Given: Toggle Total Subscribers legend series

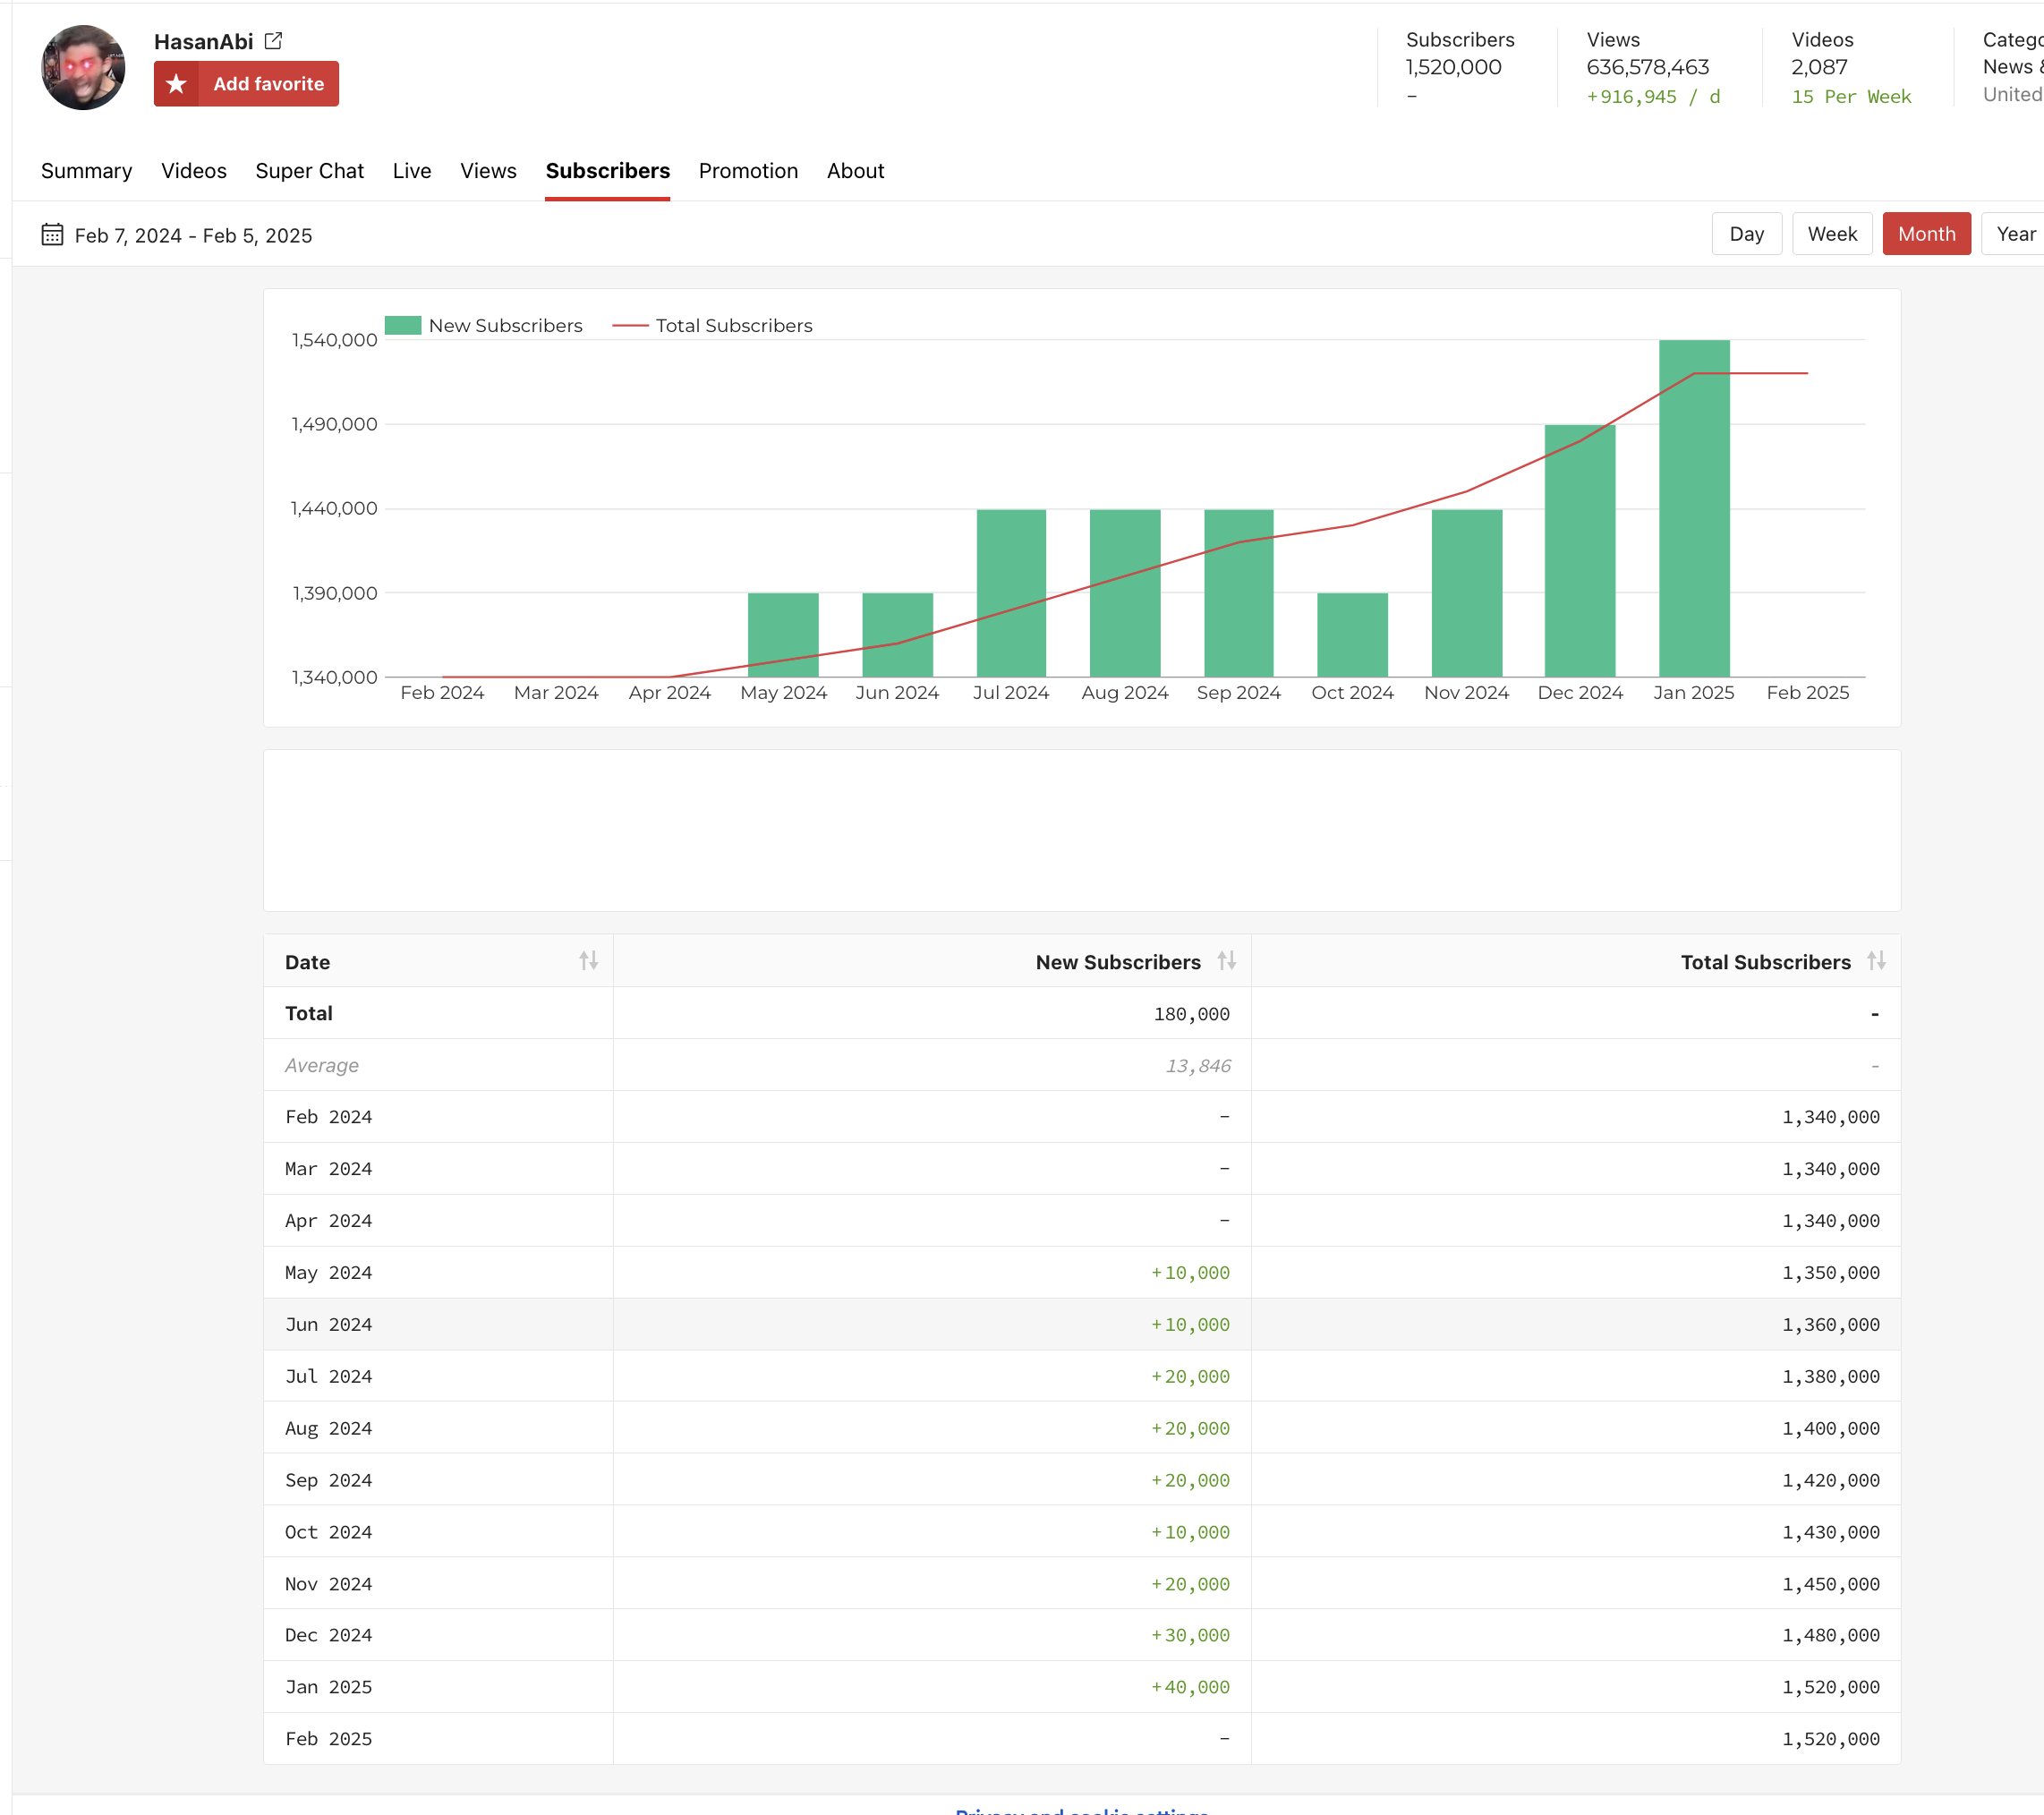Looking at the screenshot, I should (712, 326).
